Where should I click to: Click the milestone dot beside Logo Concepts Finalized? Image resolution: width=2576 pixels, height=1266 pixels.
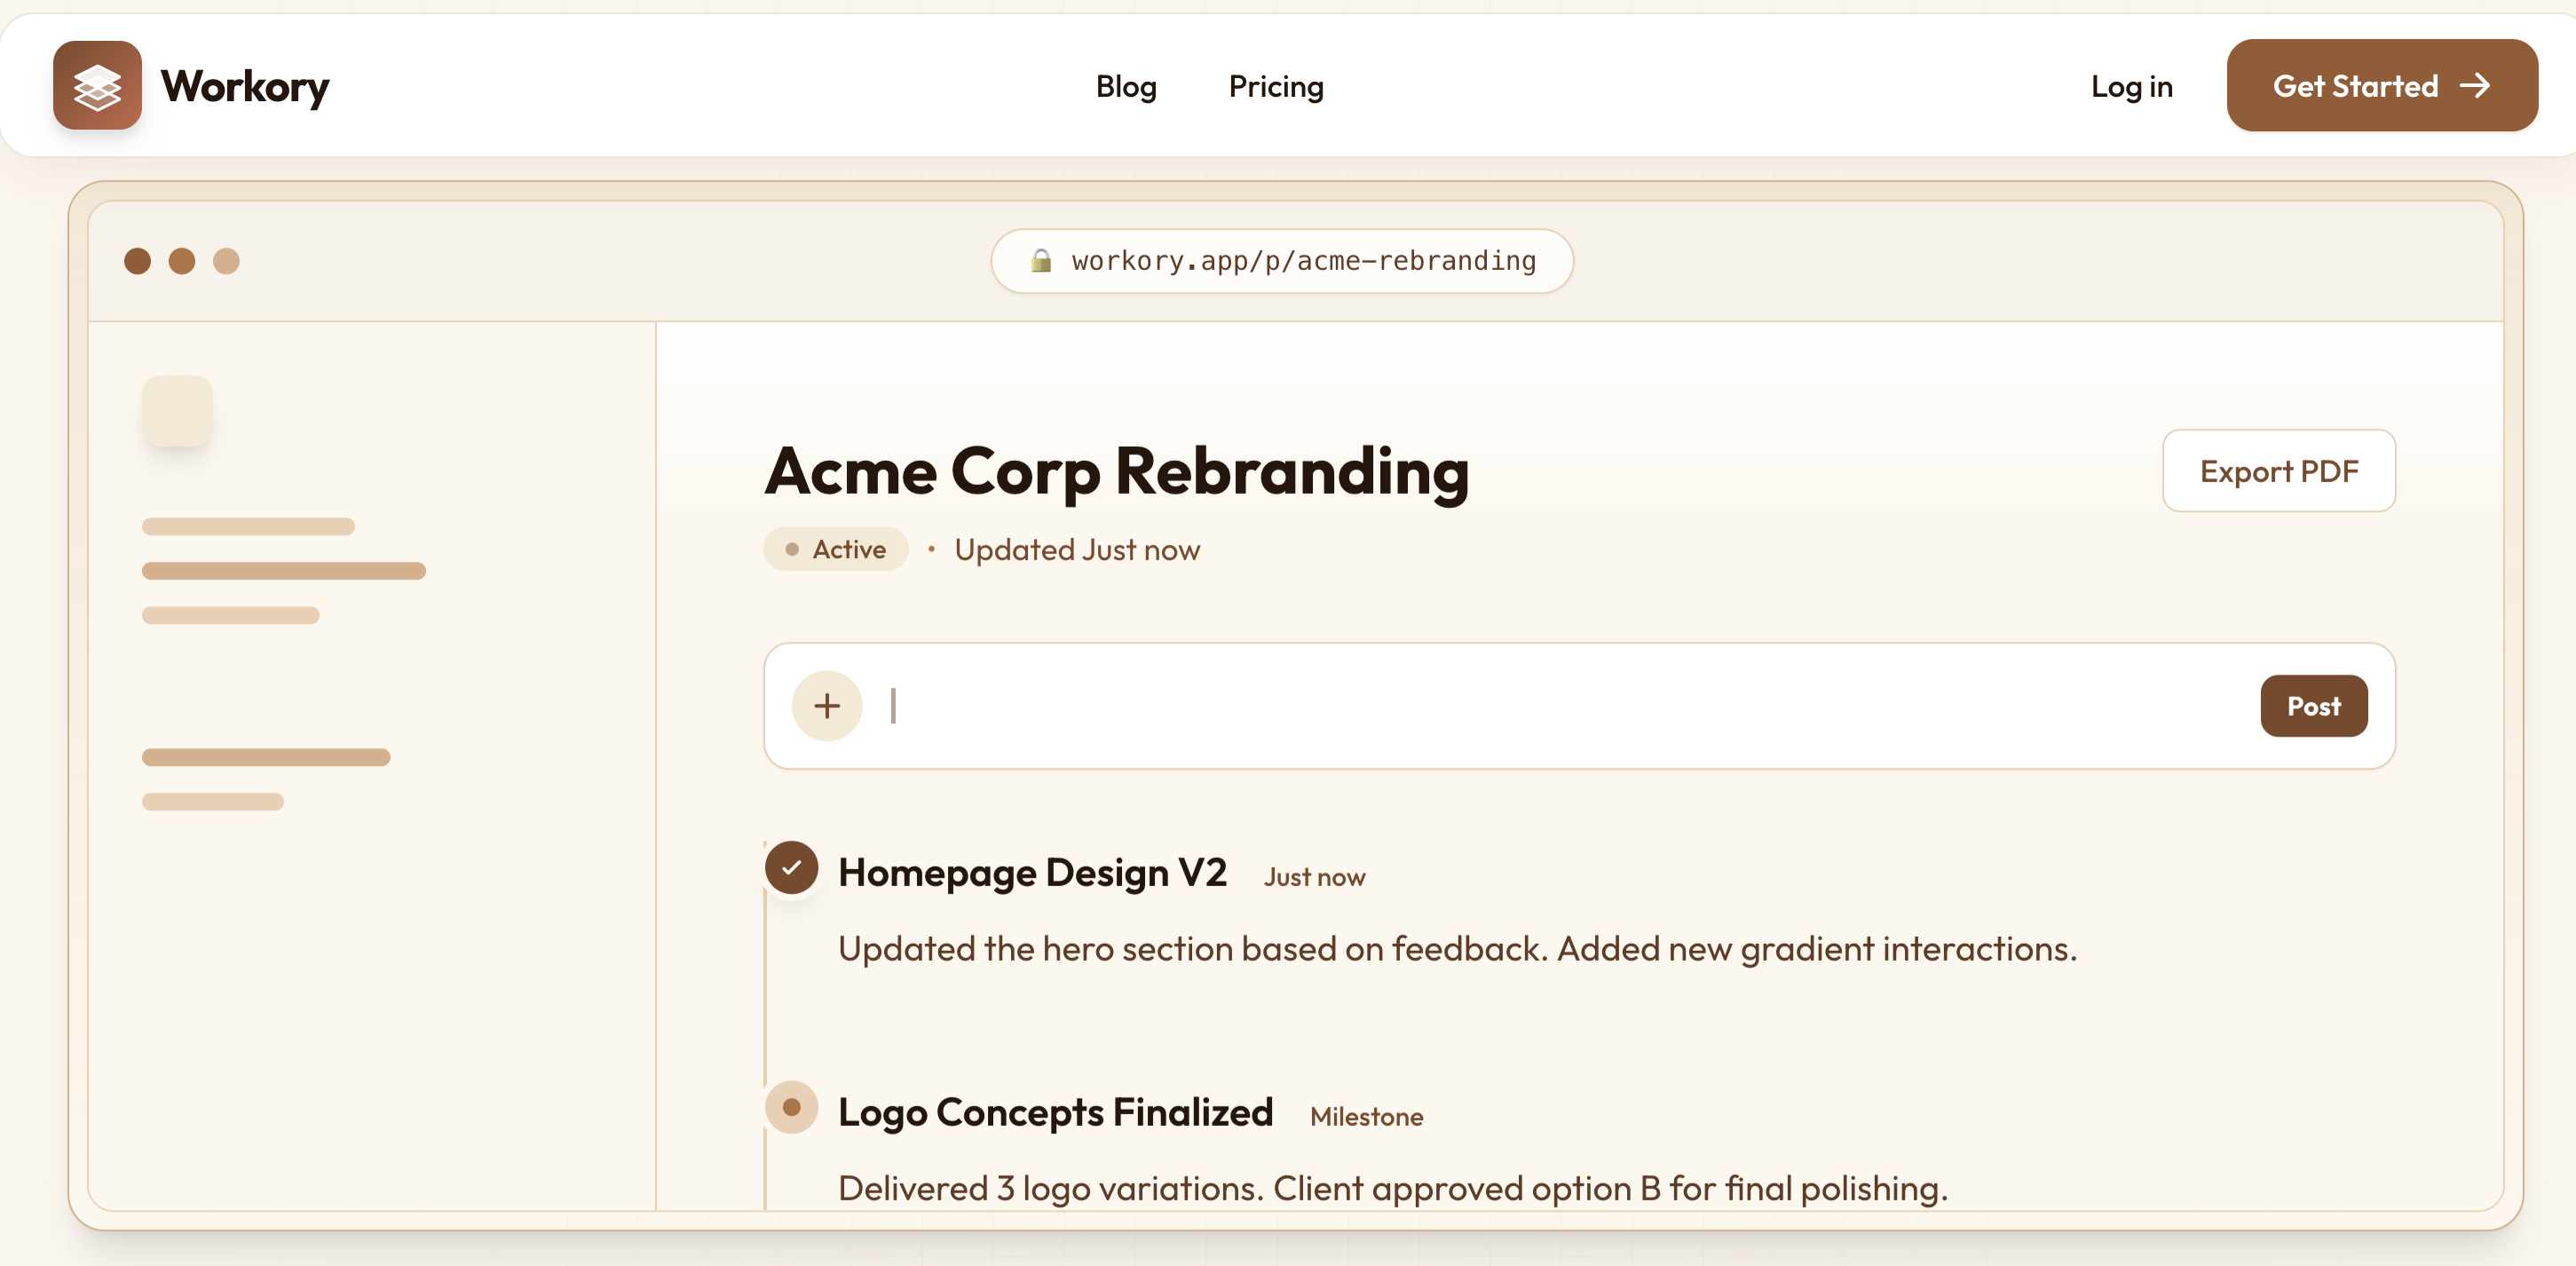click(791, 1107)
